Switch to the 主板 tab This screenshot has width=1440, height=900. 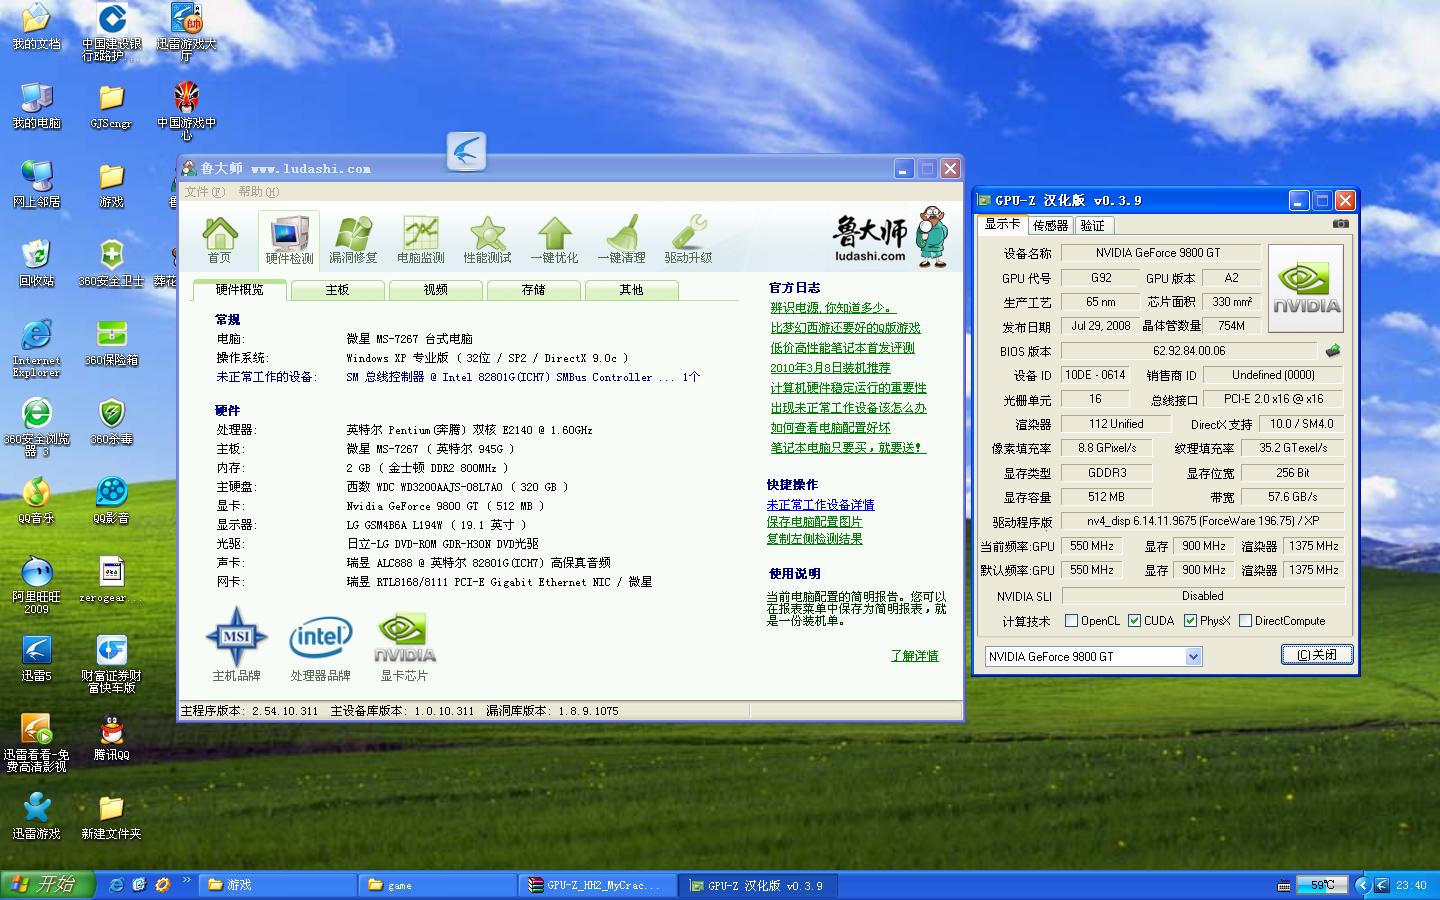[337, 290]
